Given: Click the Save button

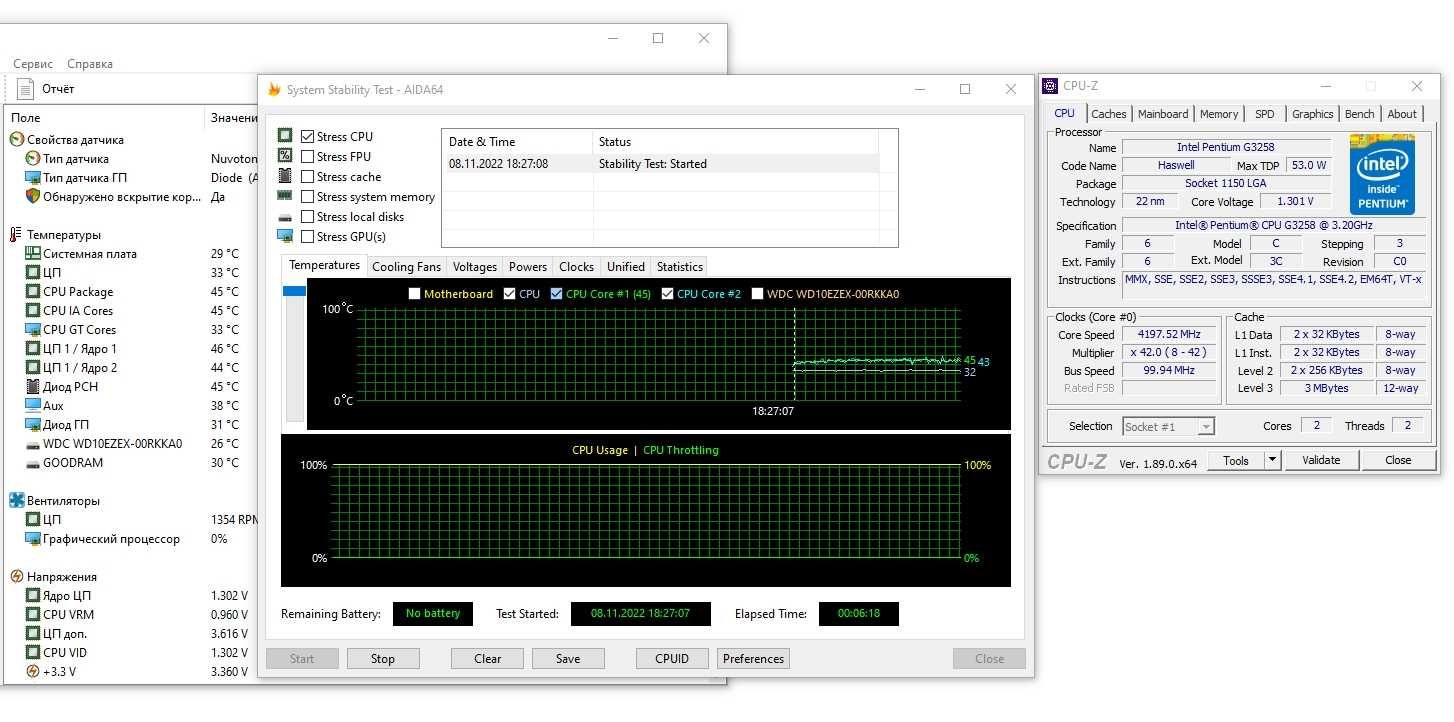Looking at the screenshot, I should (x=568, y=659).
